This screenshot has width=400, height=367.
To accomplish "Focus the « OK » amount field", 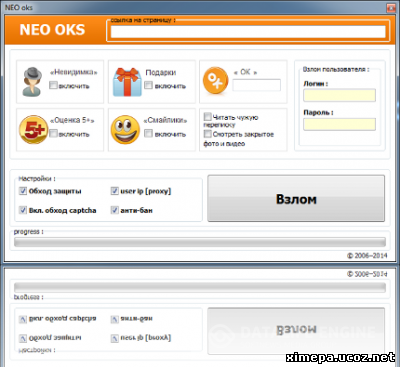I will tap(257, 85).
